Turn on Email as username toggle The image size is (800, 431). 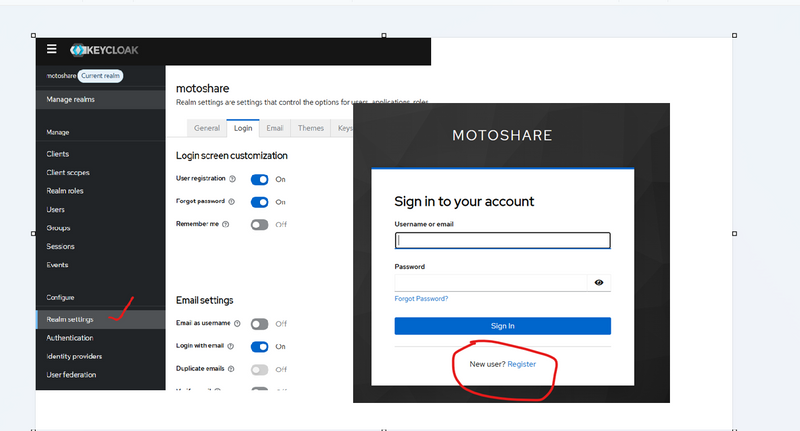(260, 324)
